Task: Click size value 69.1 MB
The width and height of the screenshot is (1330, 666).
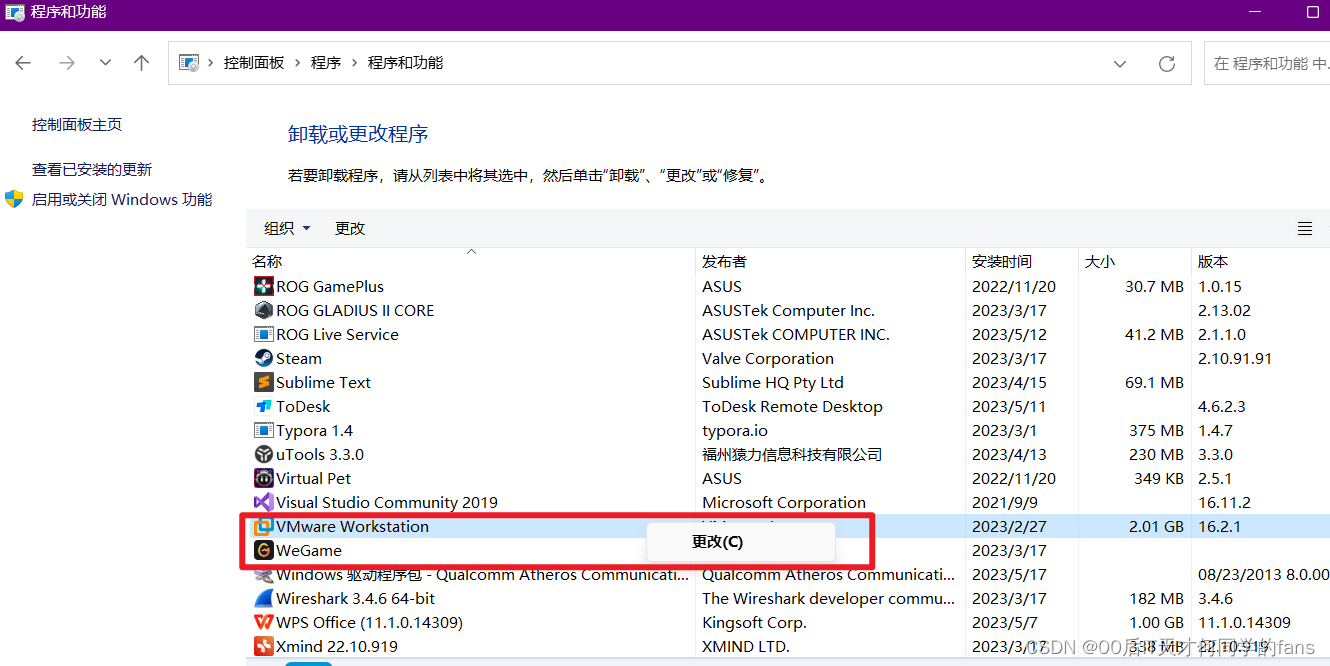Action: click(x=1154, y=382)
